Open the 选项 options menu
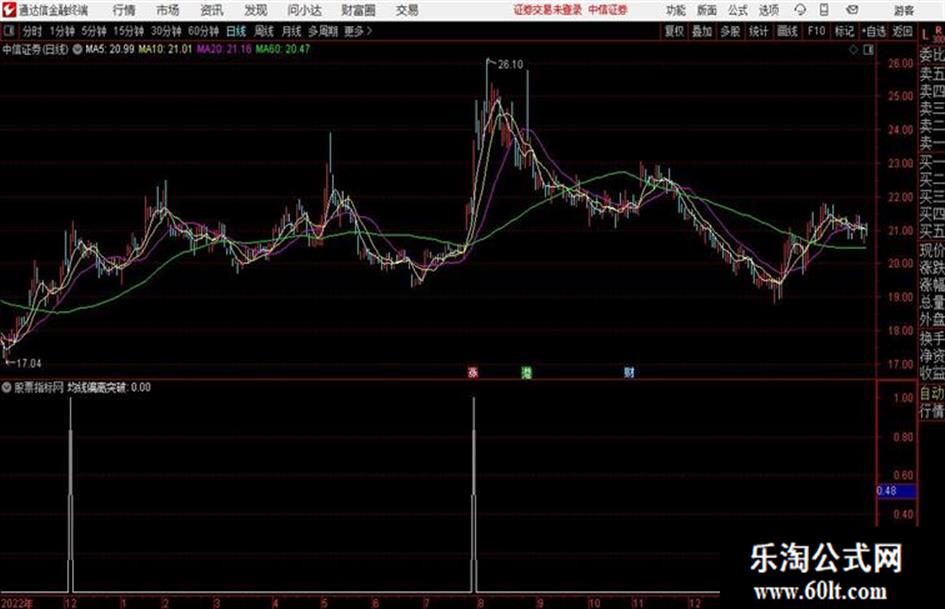 769,10
